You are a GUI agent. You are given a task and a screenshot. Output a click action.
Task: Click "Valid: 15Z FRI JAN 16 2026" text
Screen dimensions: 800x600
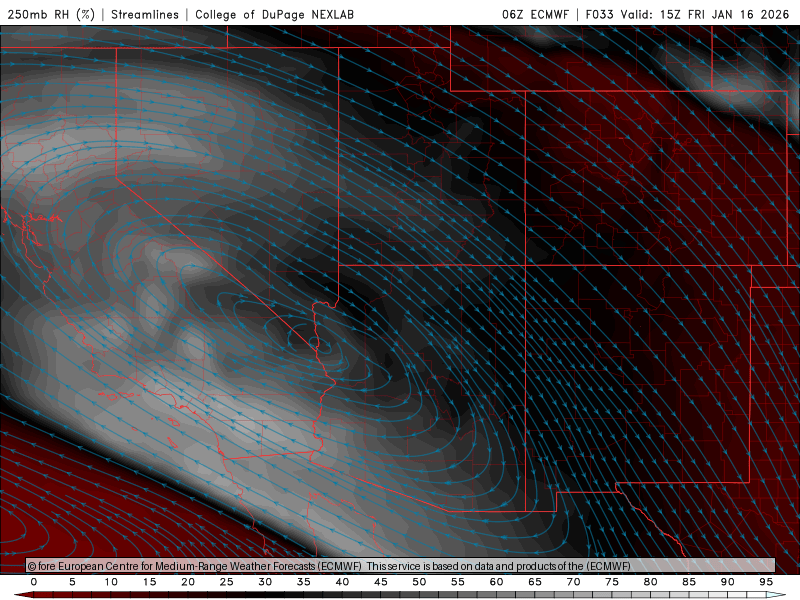pyautogui.click(x=705, y=14)
